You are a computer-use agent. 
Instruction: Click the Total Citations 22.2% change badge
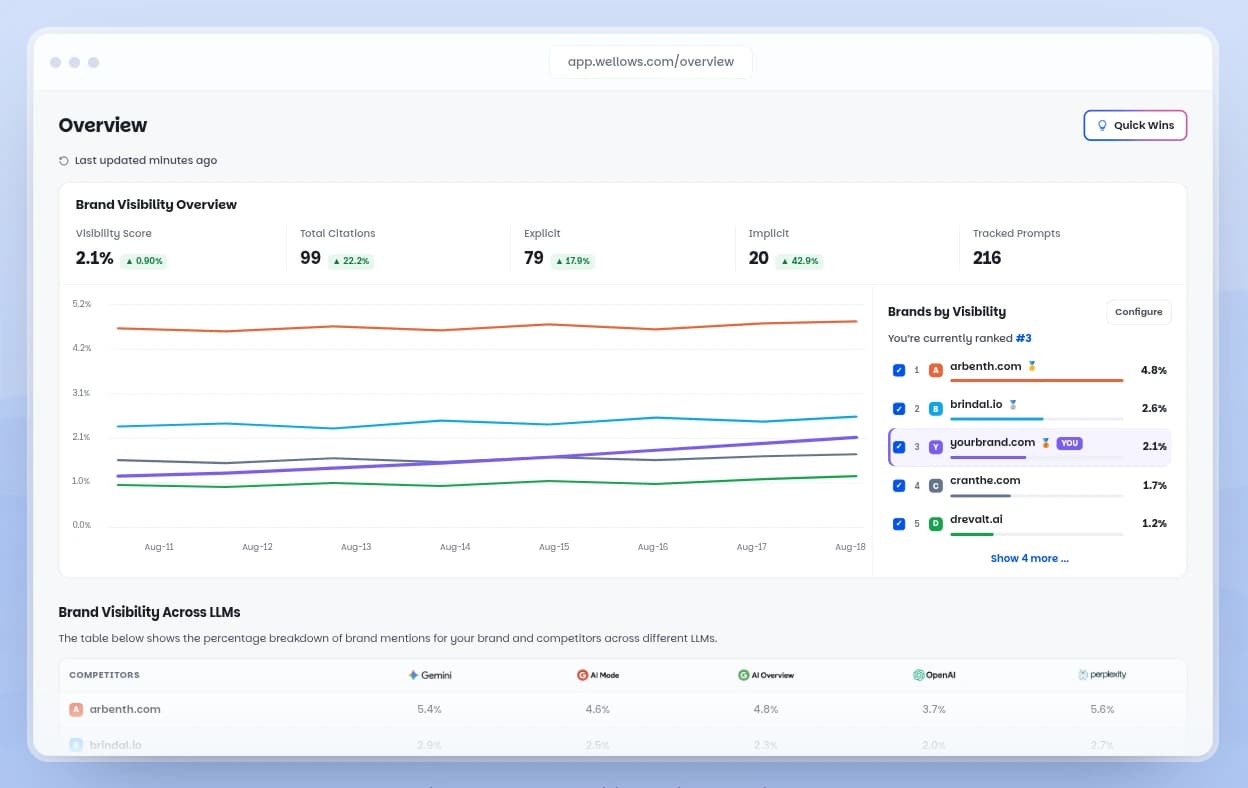tap(351, 260)
